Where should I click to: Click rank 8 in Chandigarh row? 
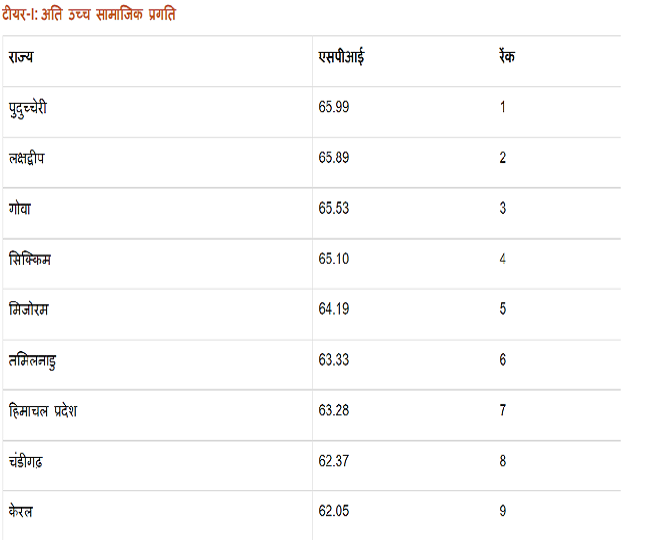click(x=503, y=461)
